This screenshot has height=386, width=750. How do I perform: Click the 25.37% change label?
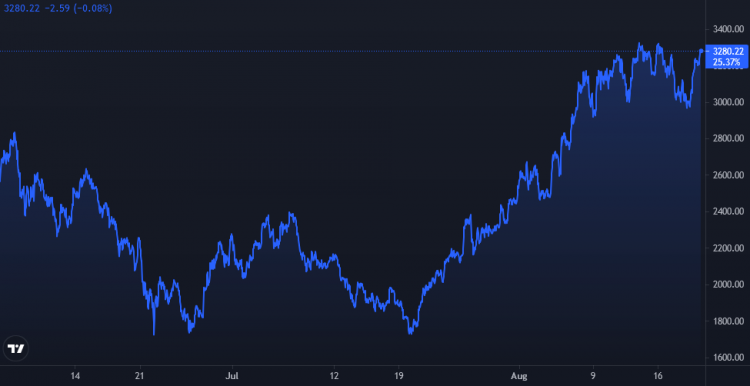(x=726, y=62)
